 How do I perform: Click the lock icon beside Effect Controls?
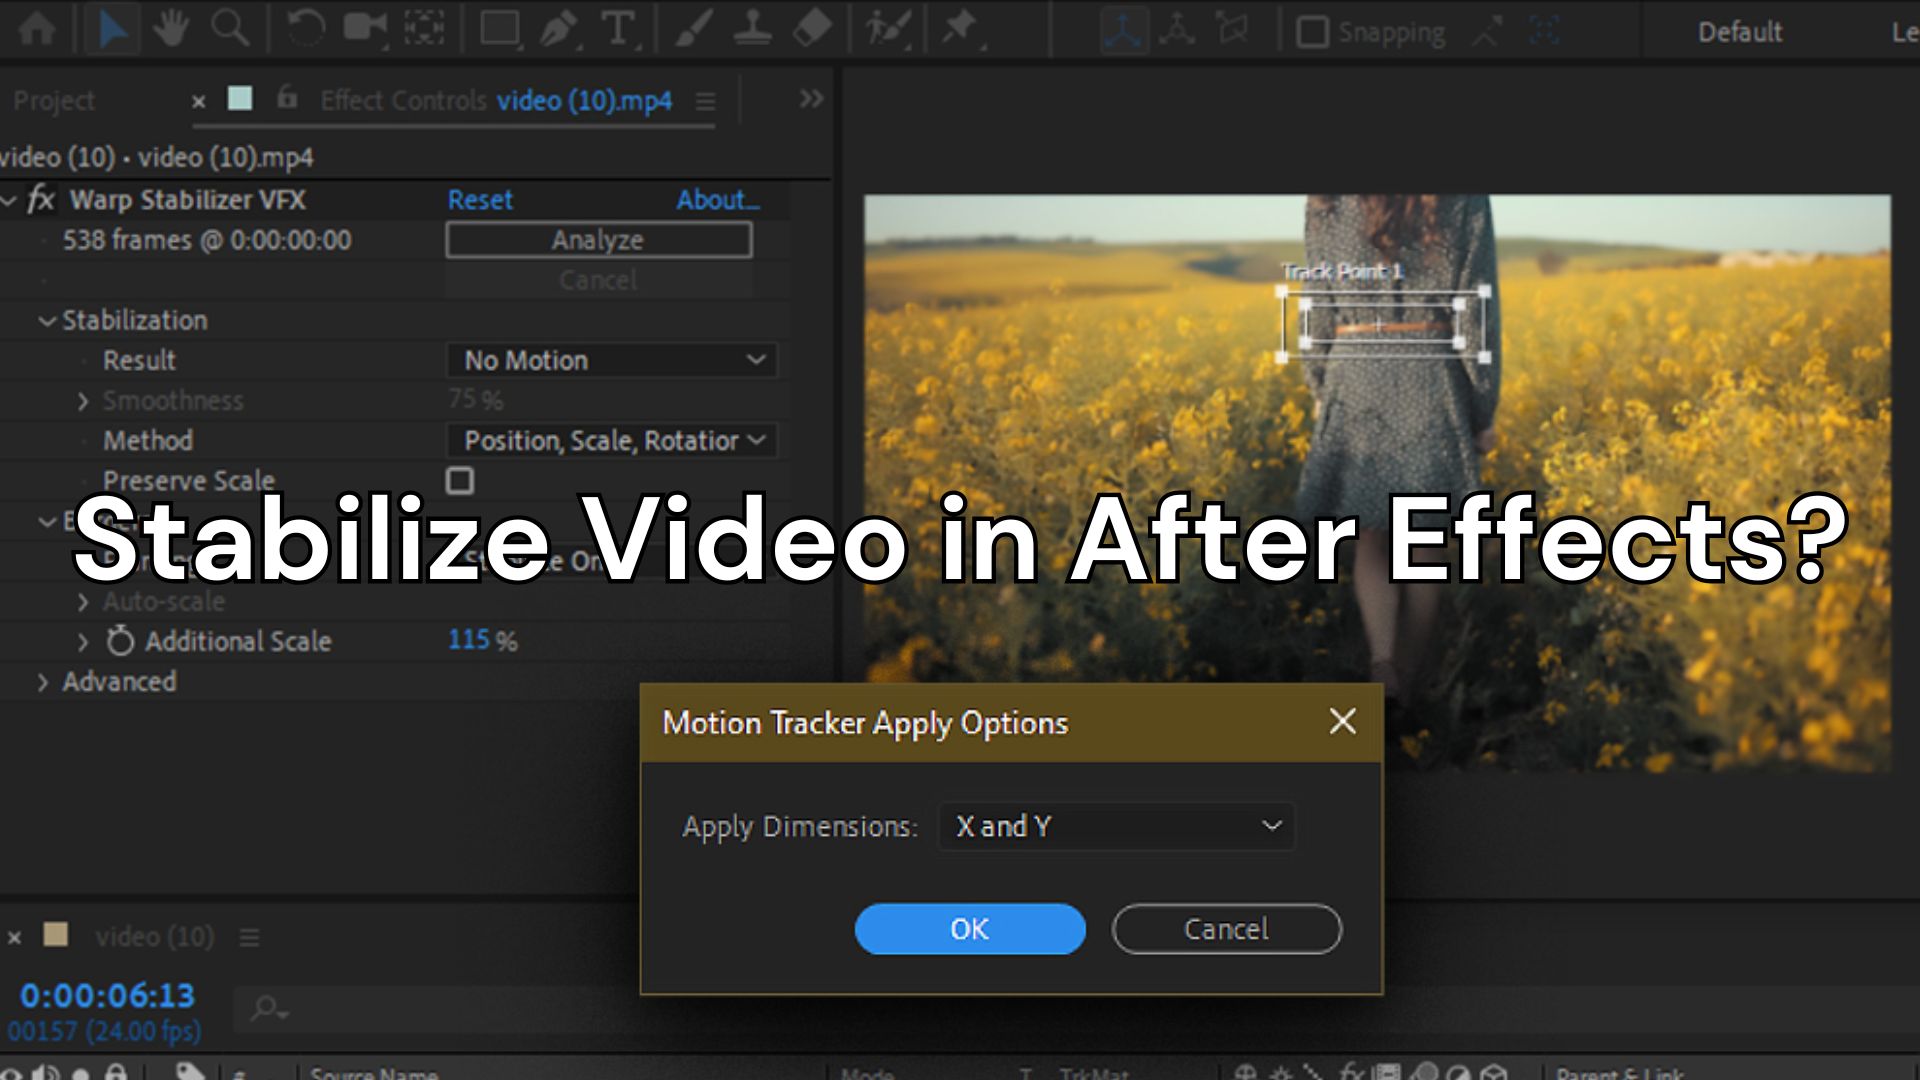click(x=287, y=97)
